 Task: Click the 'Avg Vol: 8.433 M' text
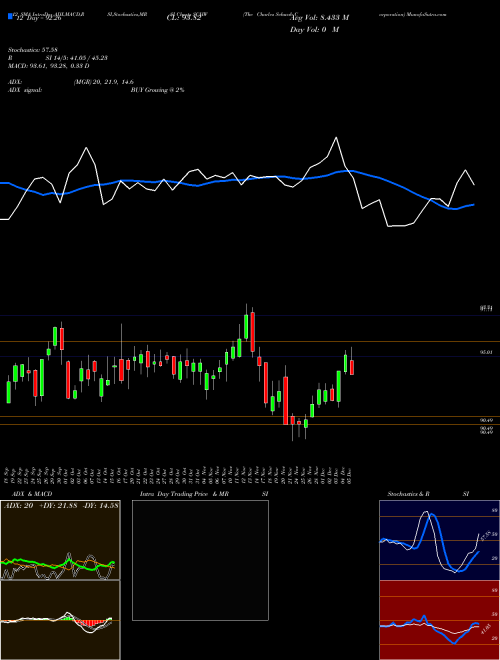319,18
